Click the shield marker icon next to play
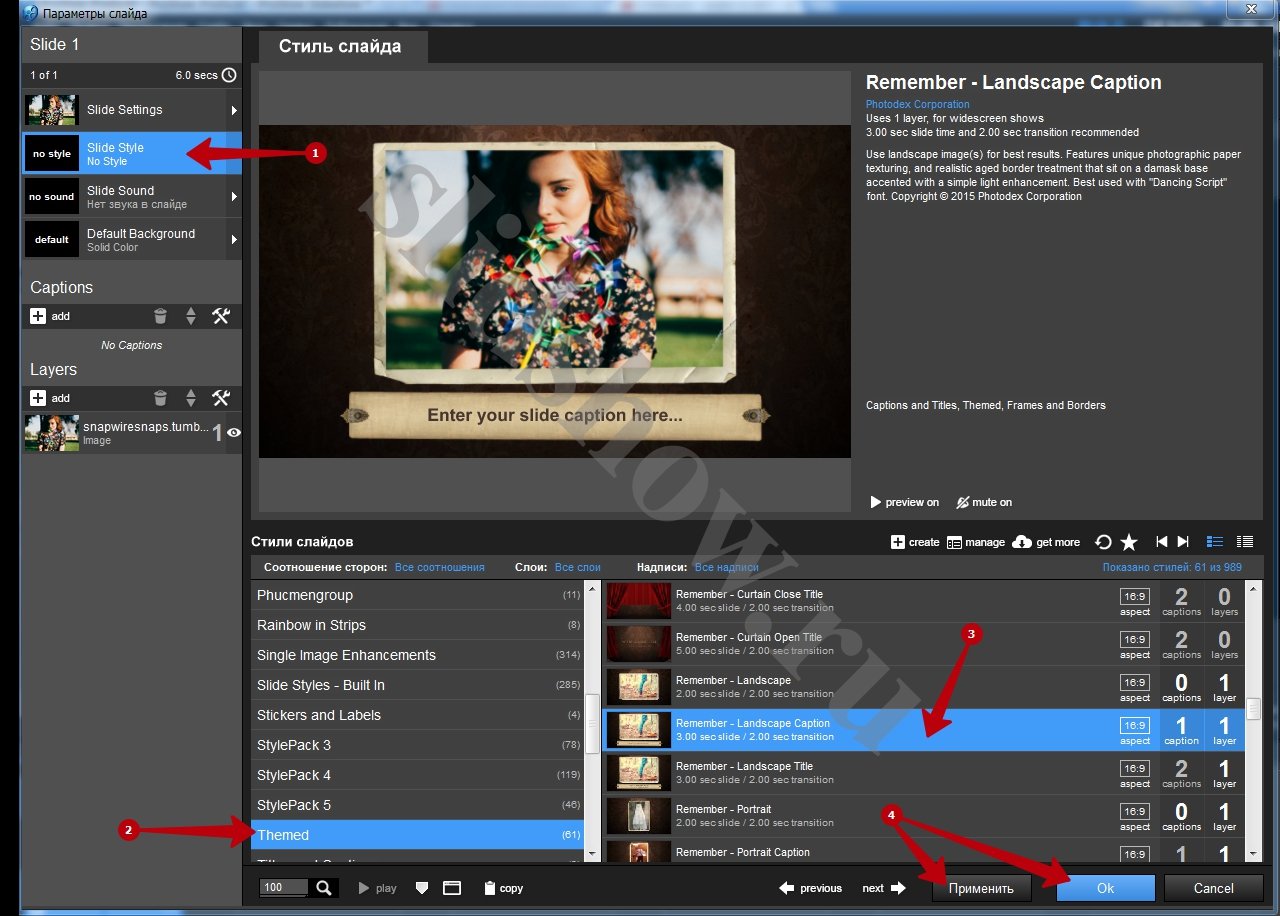 pos(422,887)
